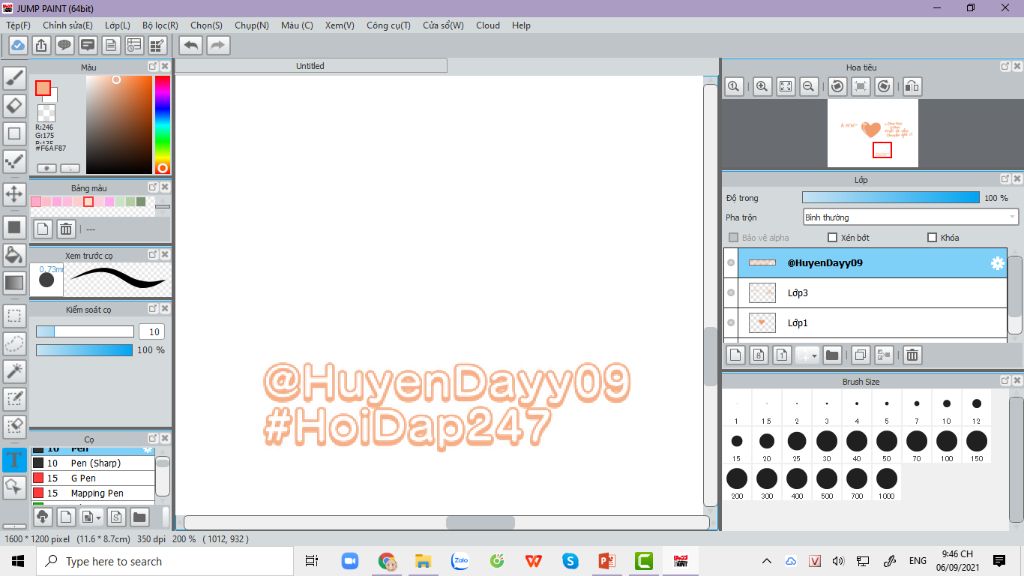Select the Gradient tool
This screenshot has height=576, width=1024.
coord(14,282)
